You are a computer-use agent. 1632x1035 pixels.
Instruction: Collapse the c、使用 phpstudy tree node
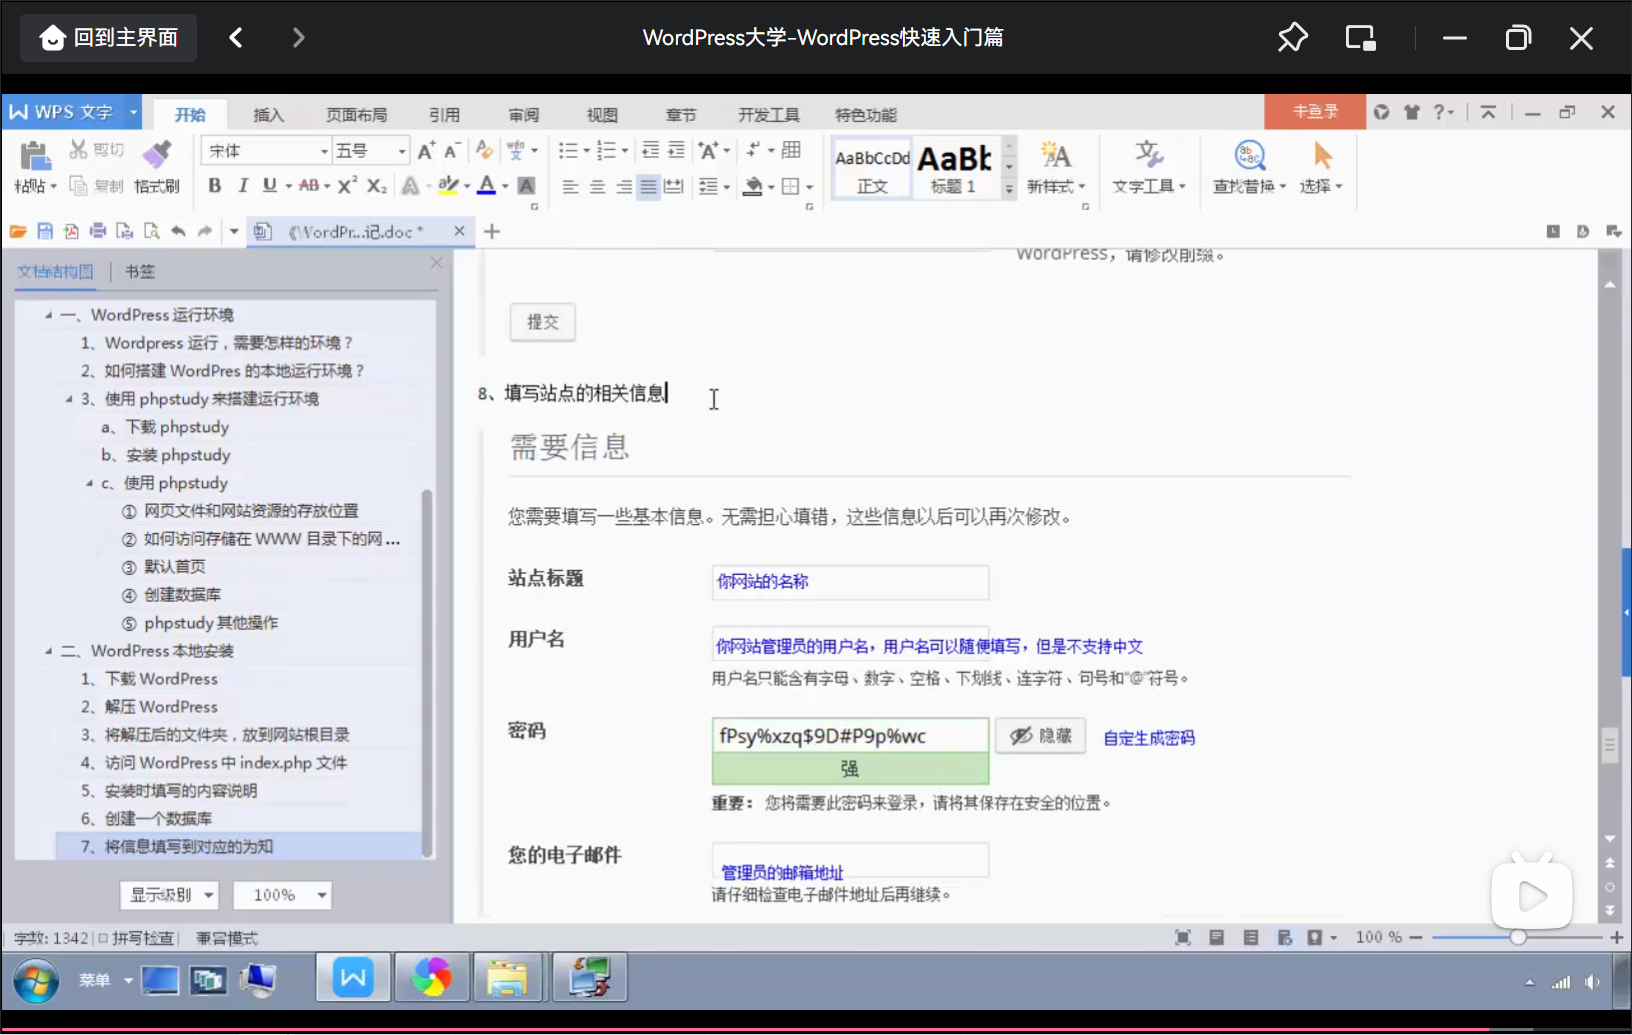coord(89,483)
